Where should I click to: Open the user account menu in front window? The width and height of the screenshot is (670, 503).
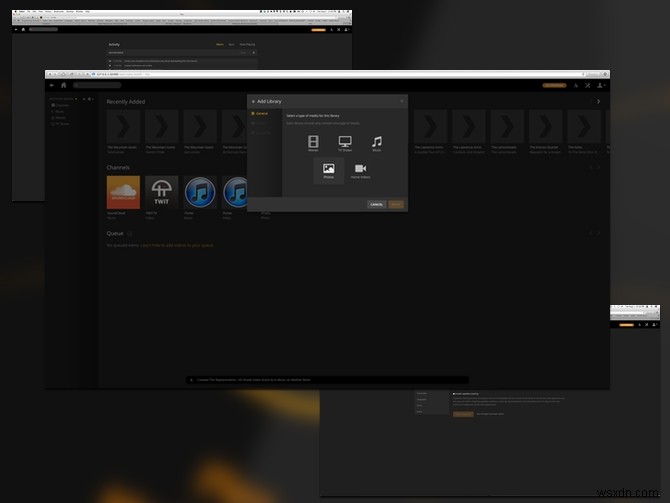tap(601, 85)
